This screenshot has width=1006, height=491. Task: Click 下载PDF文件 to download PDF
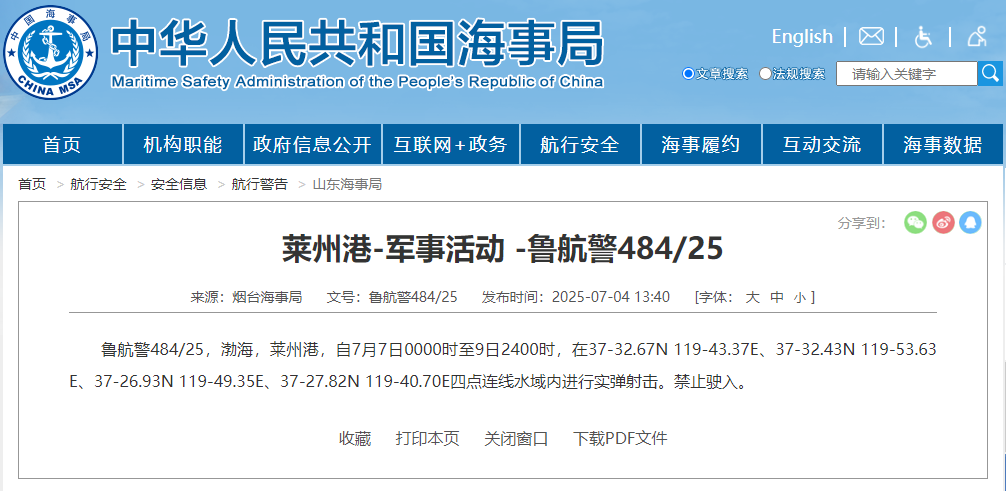click(x=620, y=439)
